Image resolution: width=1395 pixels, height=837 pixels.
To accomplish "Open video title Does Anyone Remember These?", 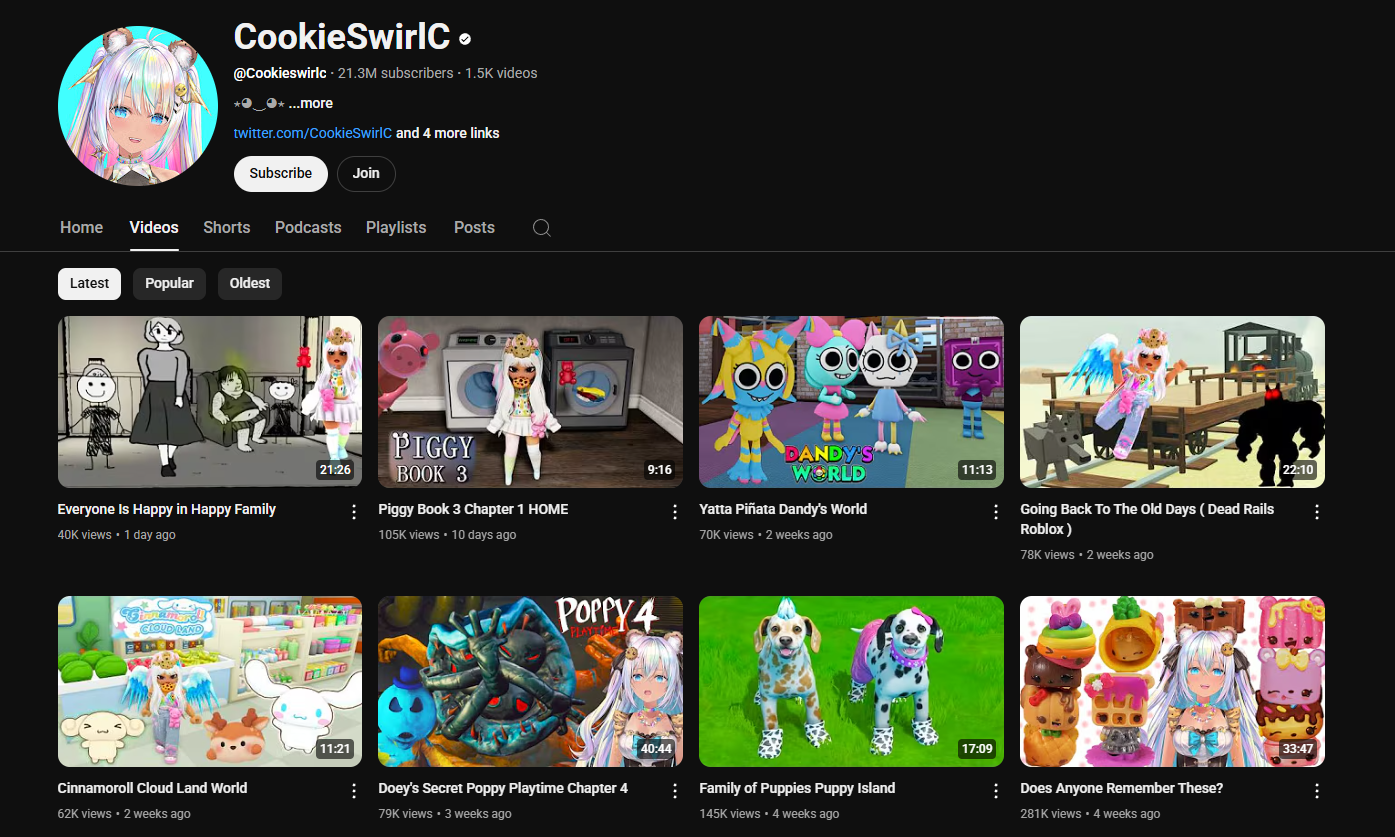I will [1121, 788].
